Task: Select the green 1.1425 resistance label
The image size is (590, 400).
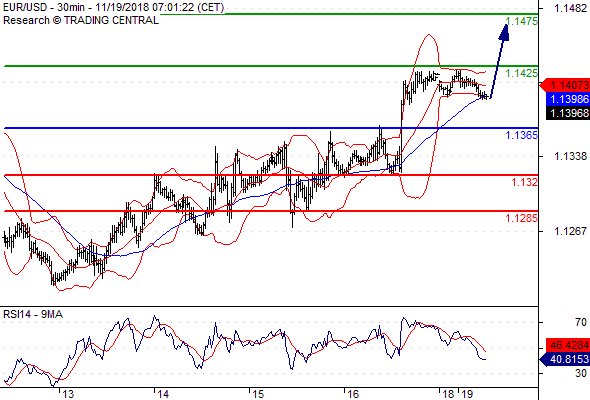Action: pyautogui.click(x=522, y=73)
